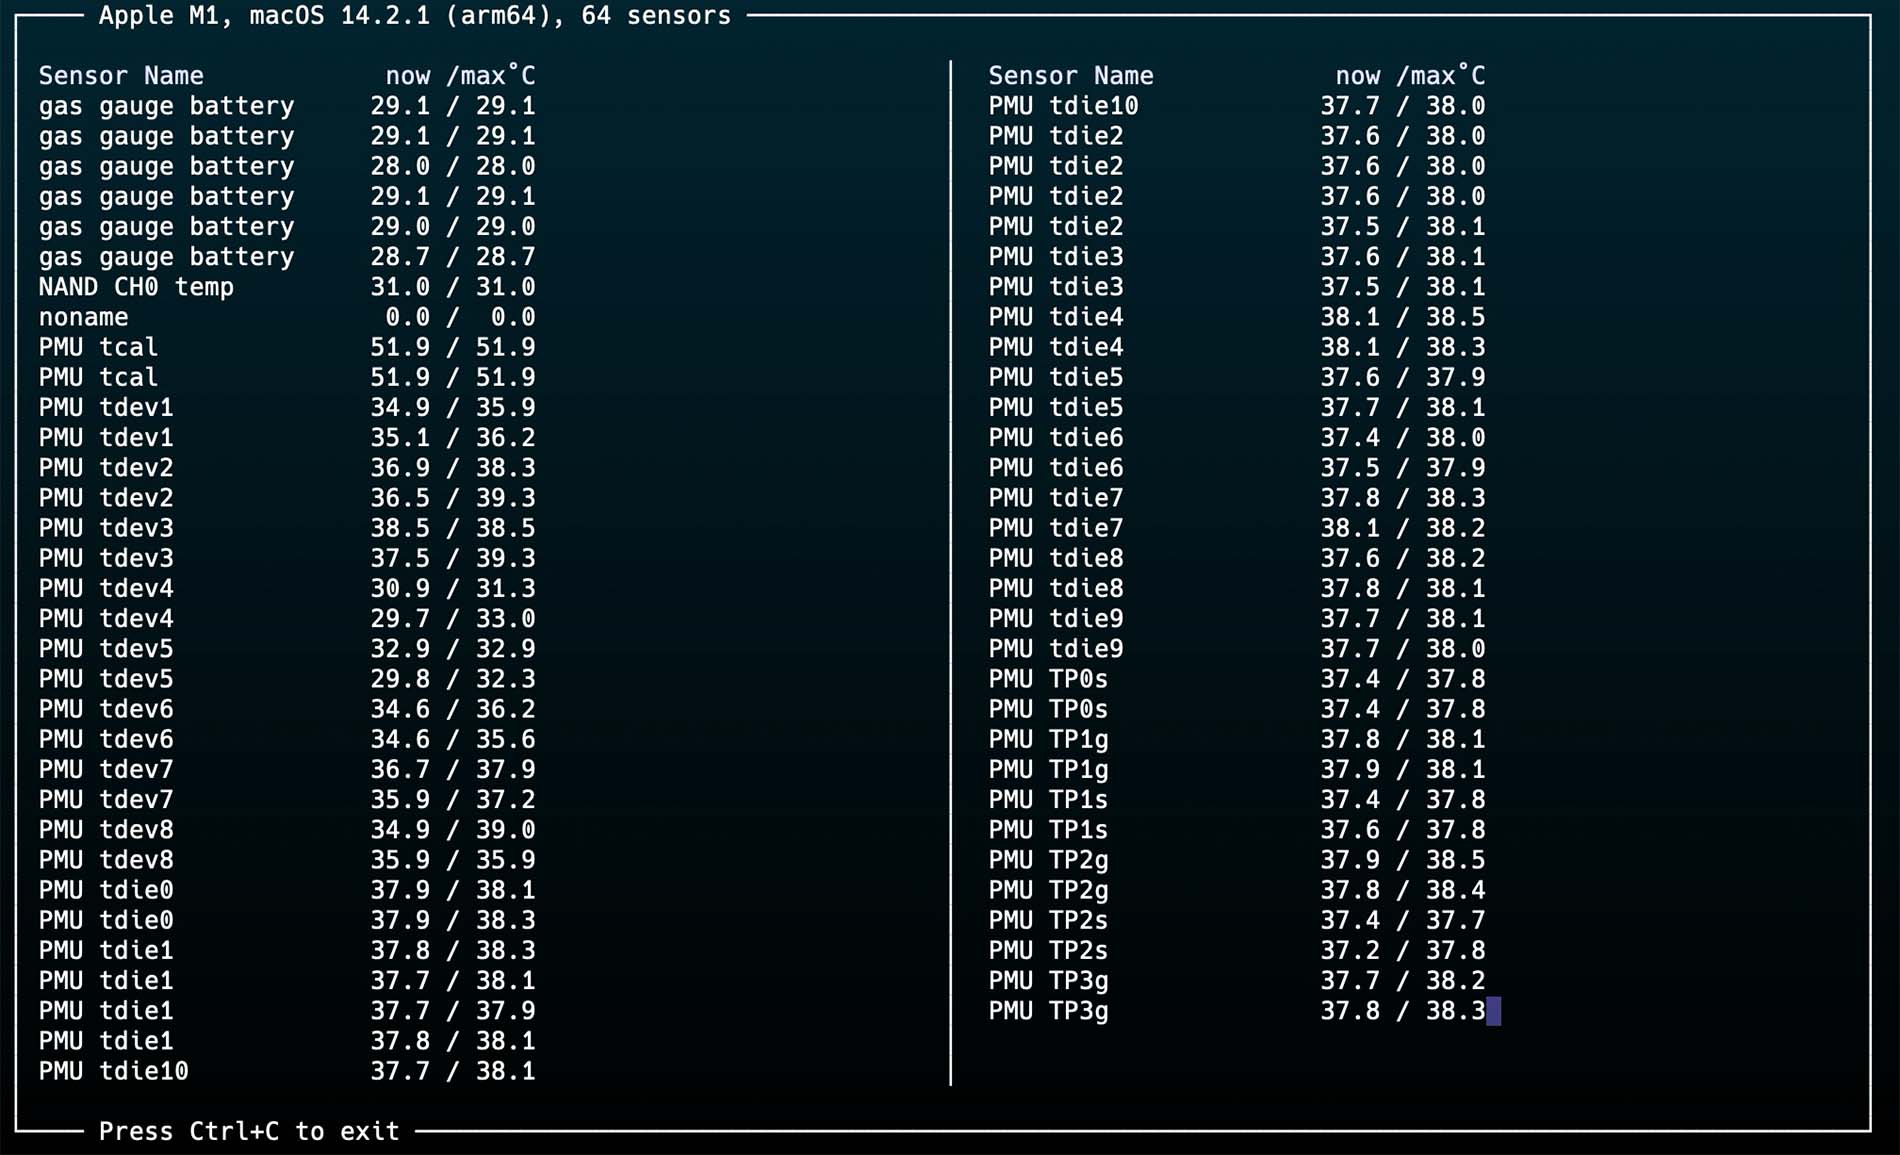This screenshot has width=1900, height=1155.
Task: Select the PMU tdie4 value 38.1 / 38.5
Action: [x=1402, y=317]
